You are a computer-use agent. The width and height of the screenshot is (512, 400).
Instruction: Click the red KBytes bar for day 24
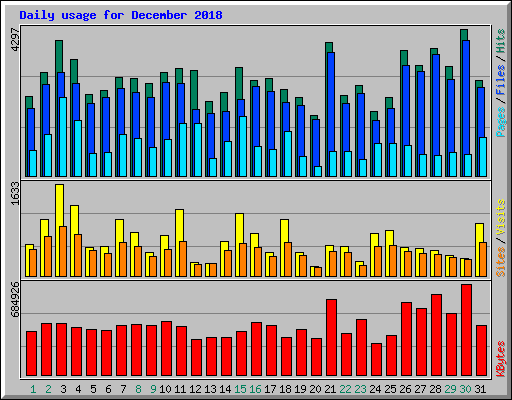[376, 360]
